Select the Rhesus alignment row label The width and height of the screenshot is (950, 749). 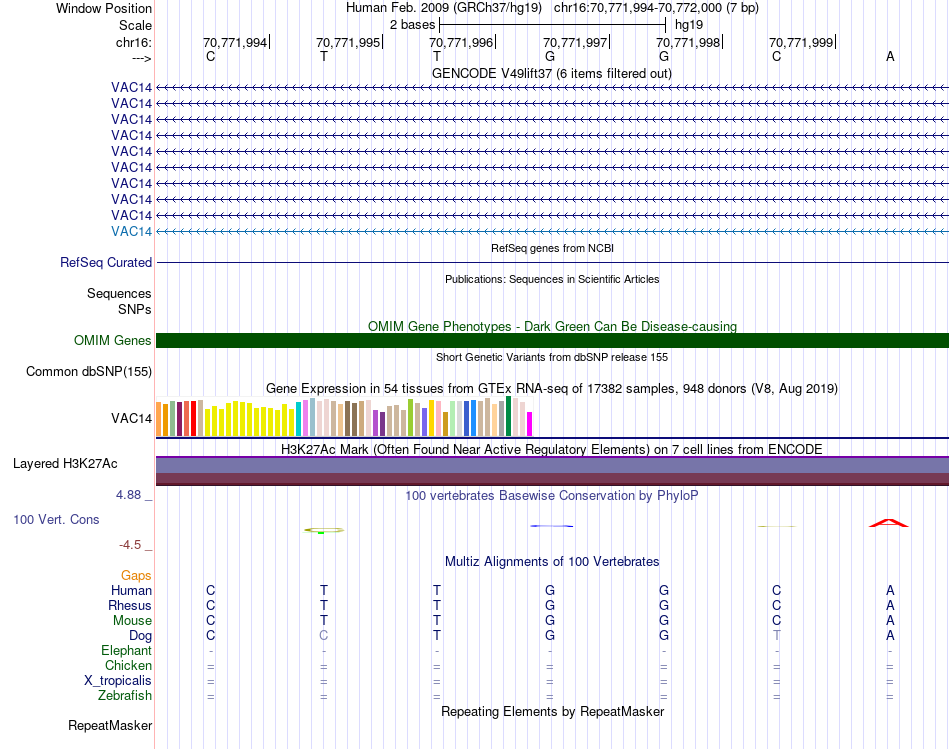tap(130, 605)
